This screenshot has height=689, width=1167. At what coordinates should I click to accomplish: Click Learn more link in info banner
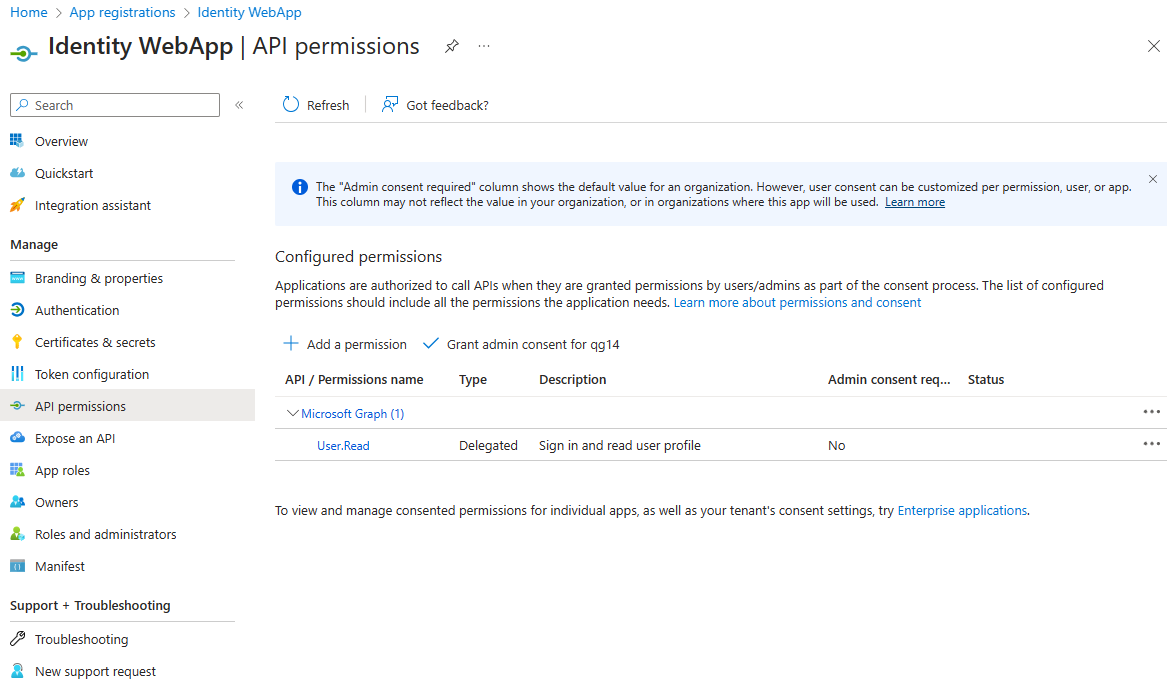coord(915,202)
